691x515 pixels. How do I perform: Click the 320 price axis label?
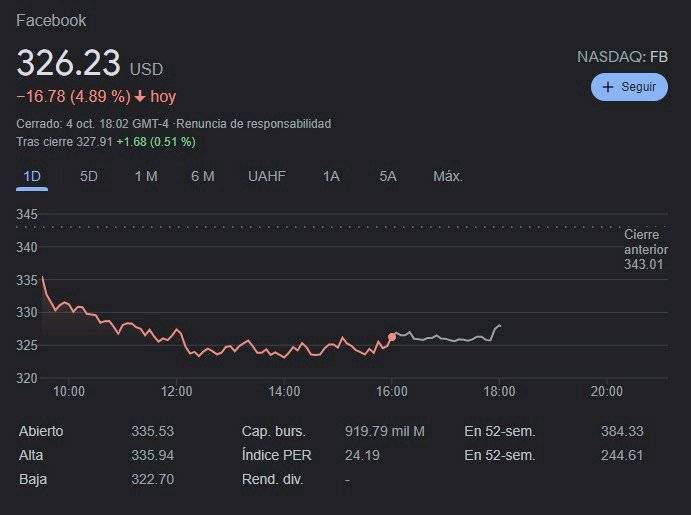coord(27,378)
